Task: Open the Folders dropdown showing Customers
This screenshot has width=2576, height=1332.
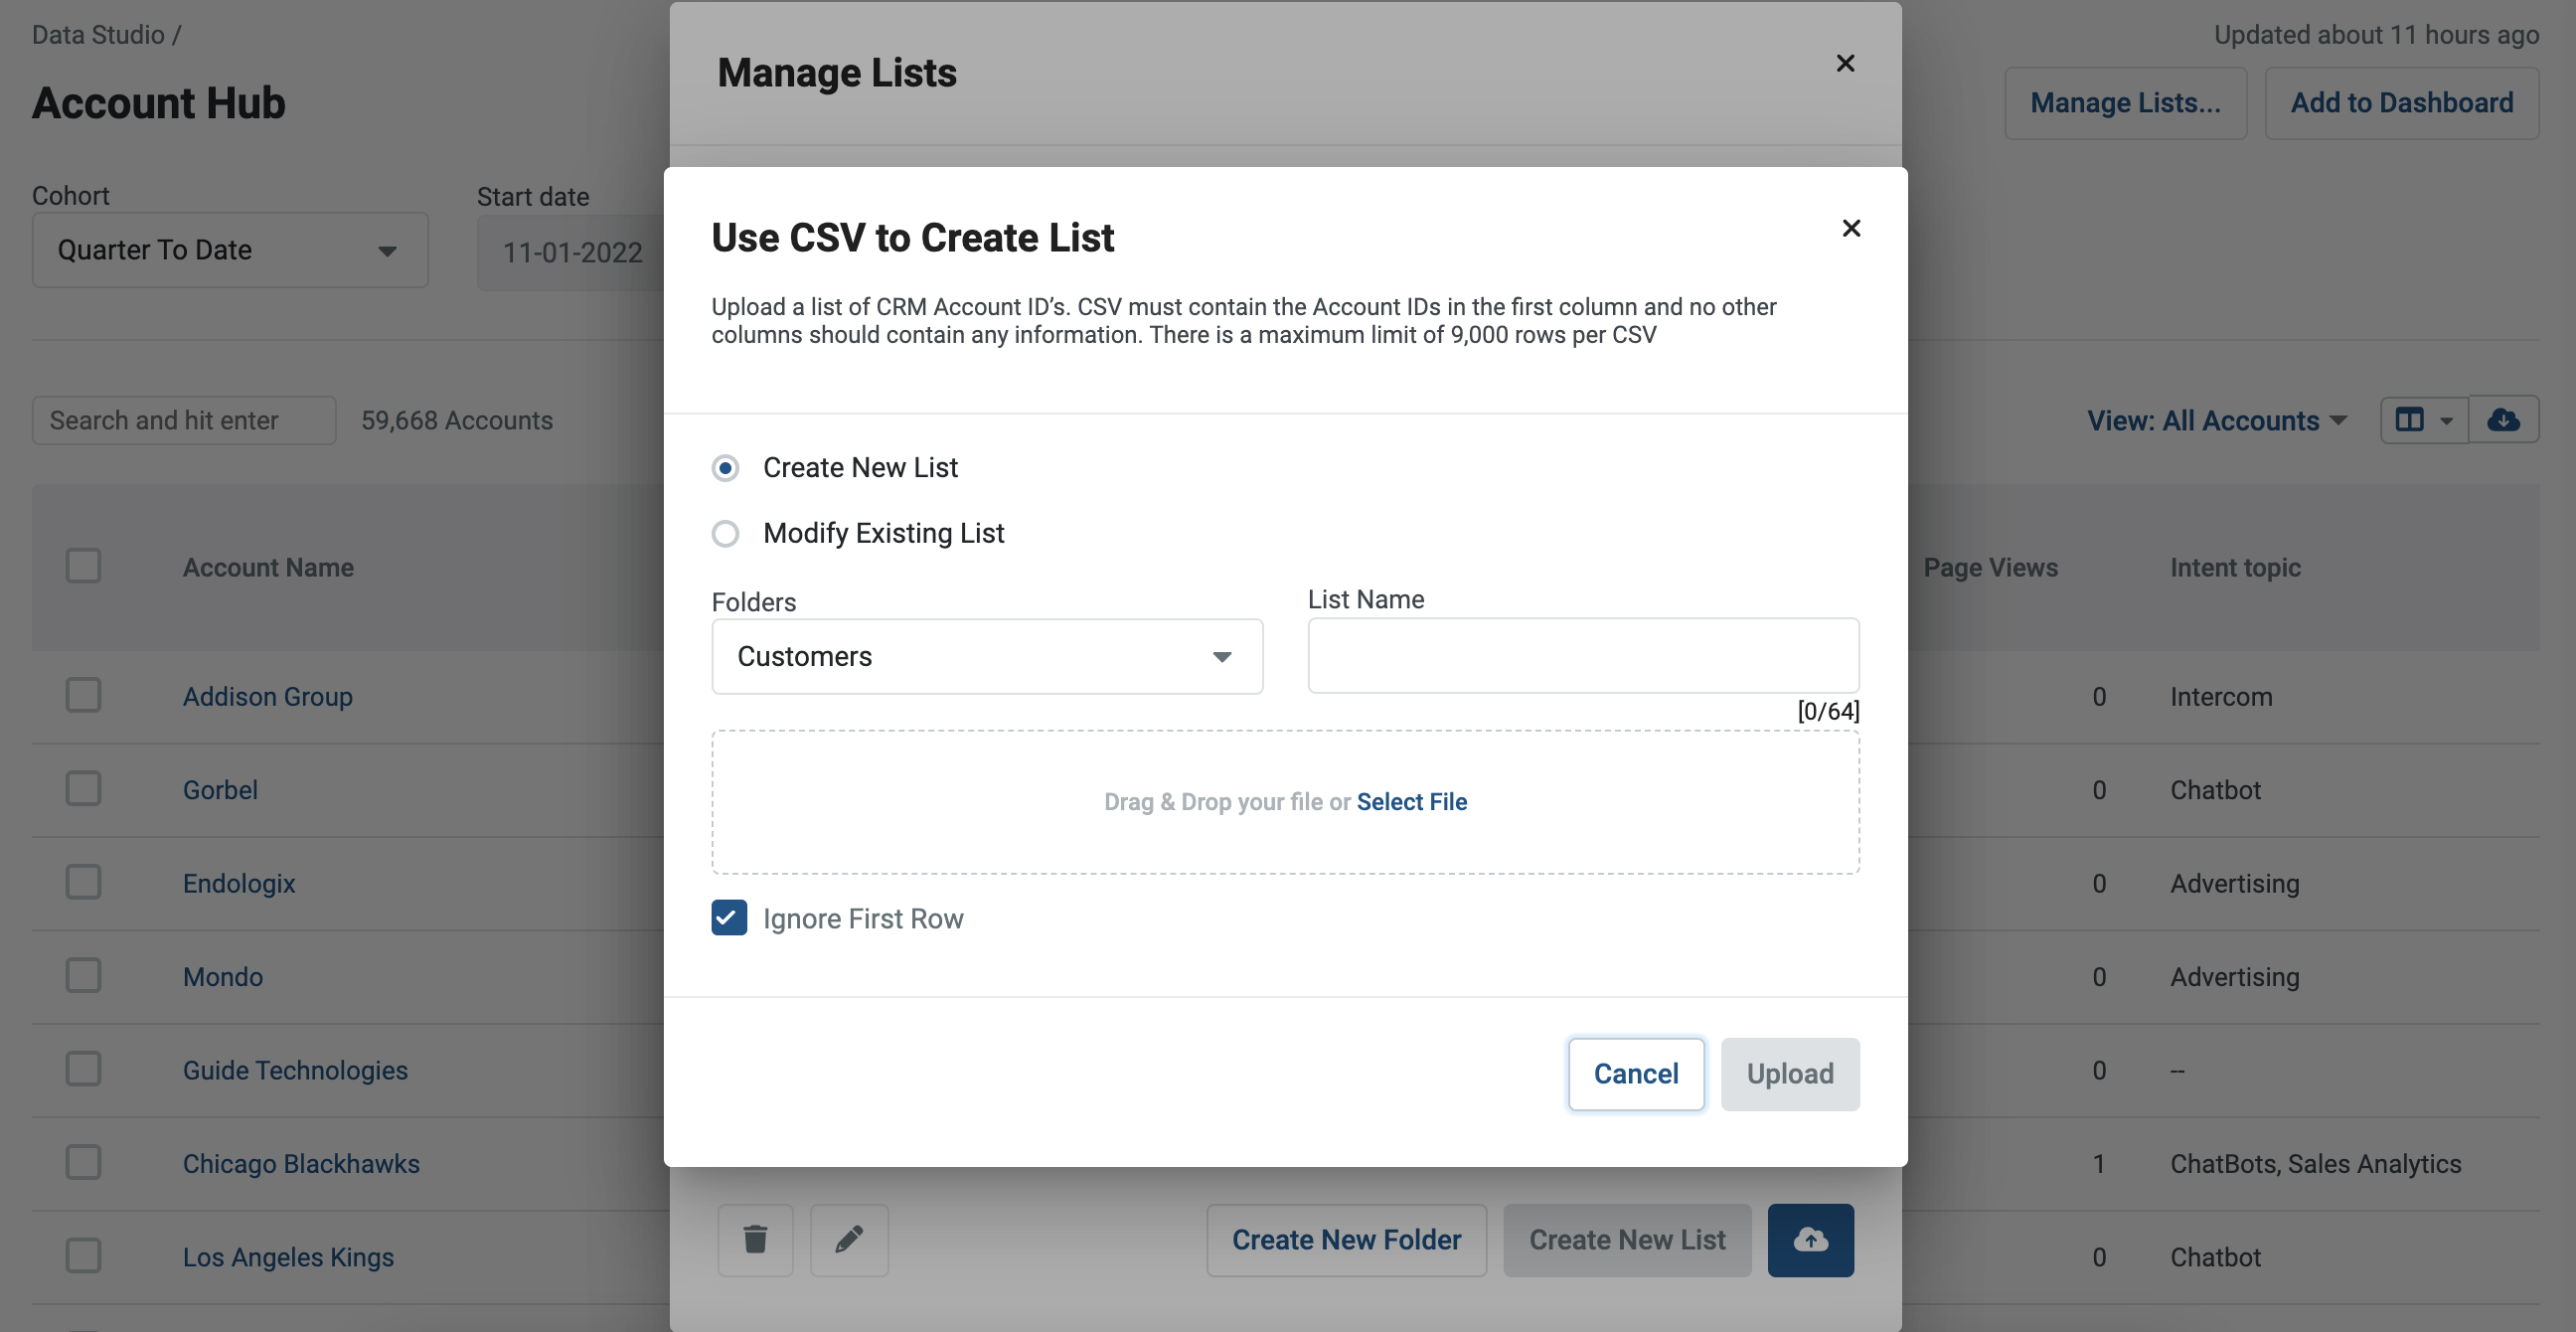Action: click(x=987, y=656)
